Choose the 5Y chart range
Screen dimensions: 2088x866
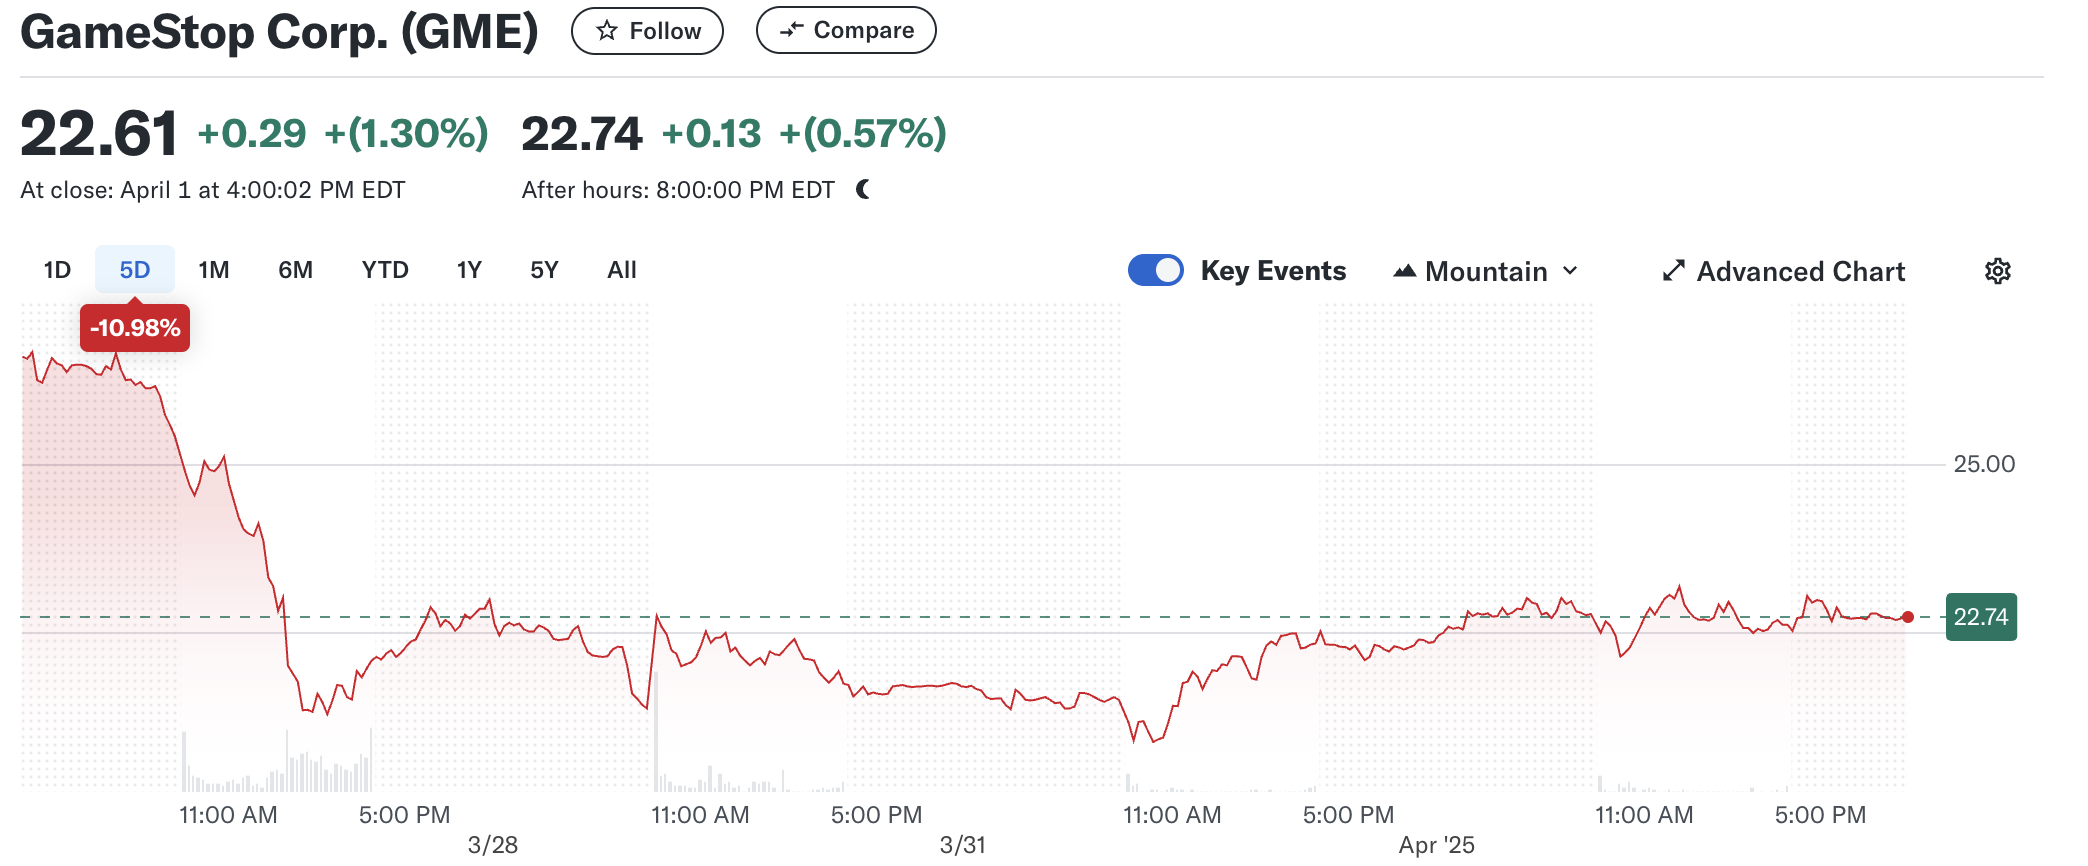point(544,270)
